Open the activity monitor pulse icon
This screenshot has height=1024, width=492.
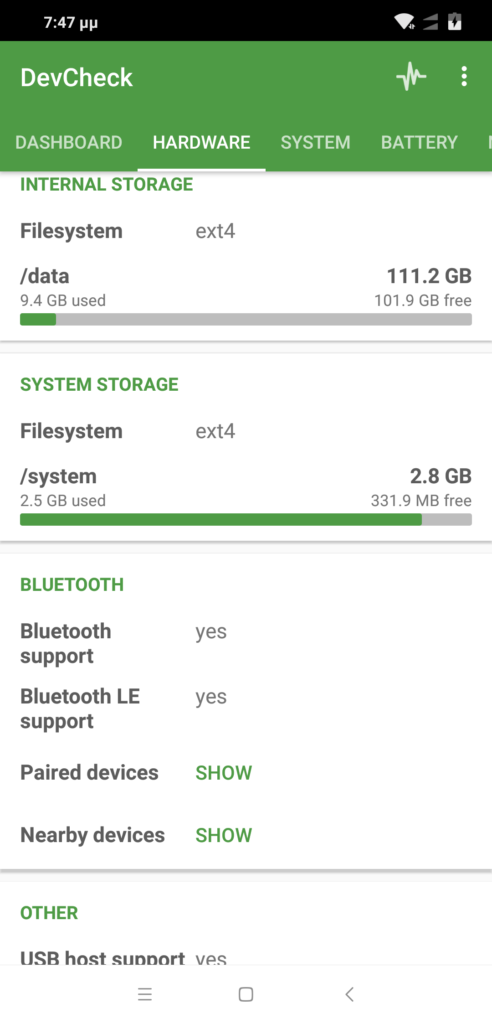[411, 77]
